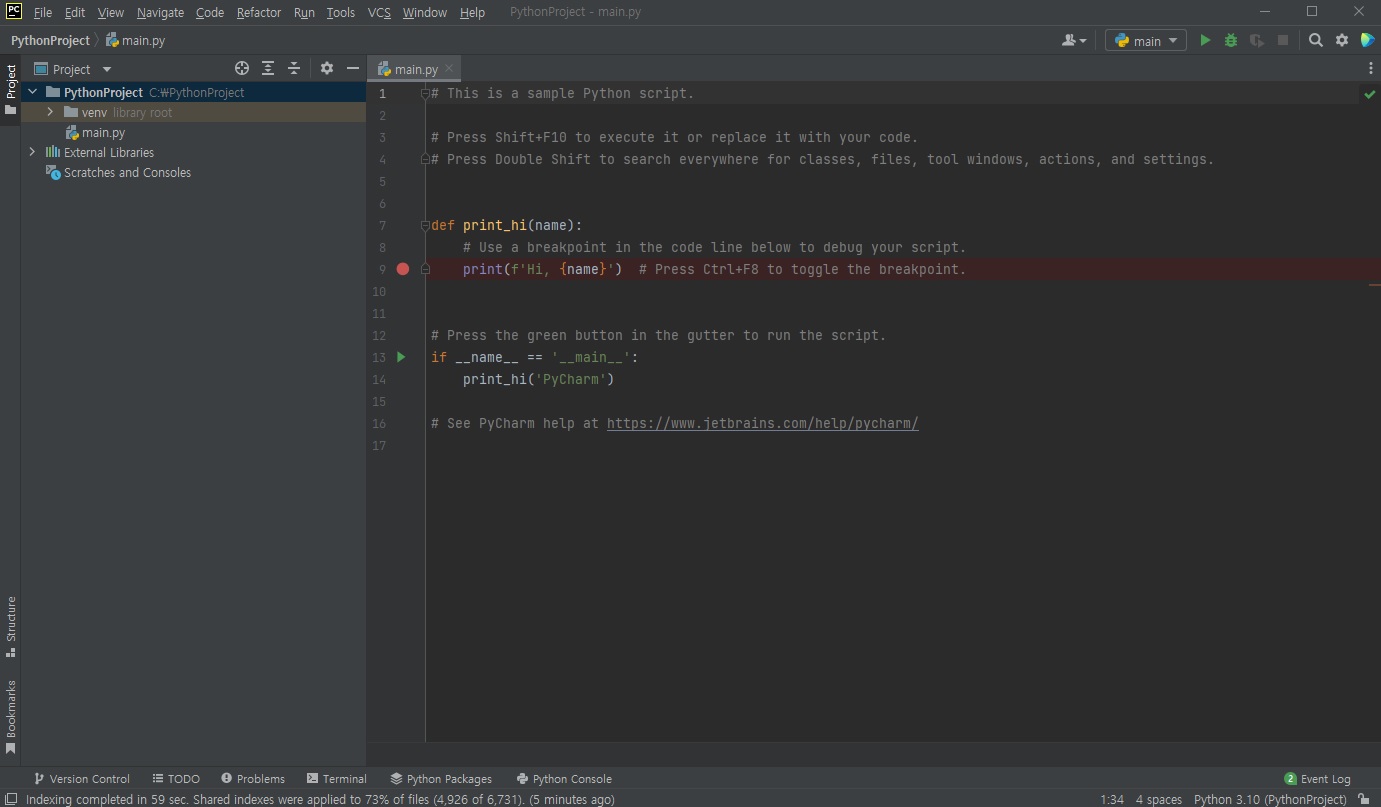Open Python Packages tool window

point(441,779)
